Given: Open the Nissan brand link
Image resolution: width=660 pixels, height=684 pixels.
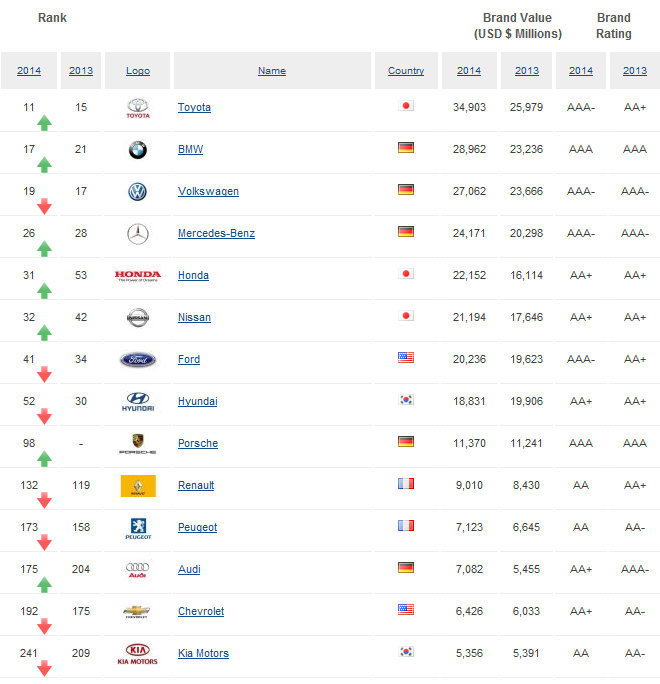Looking at the screenshot, I should click(x=194, y=317).
